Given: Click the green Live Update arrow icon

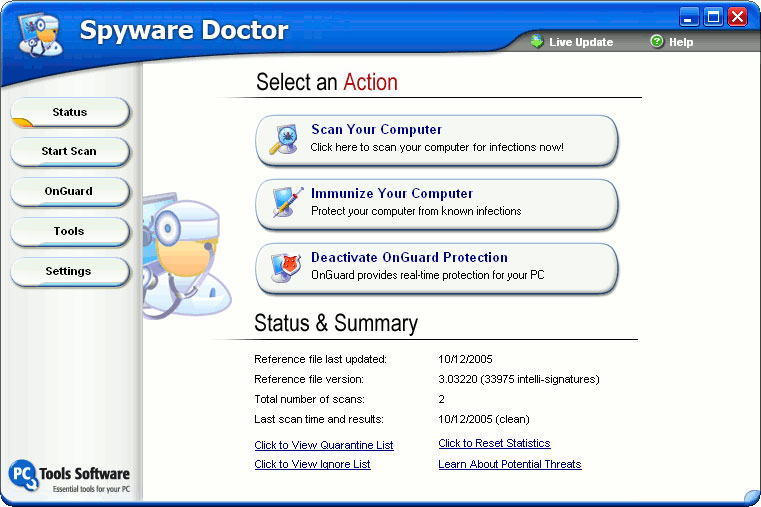Looking at the screenshot, I should tap(537, 42).
